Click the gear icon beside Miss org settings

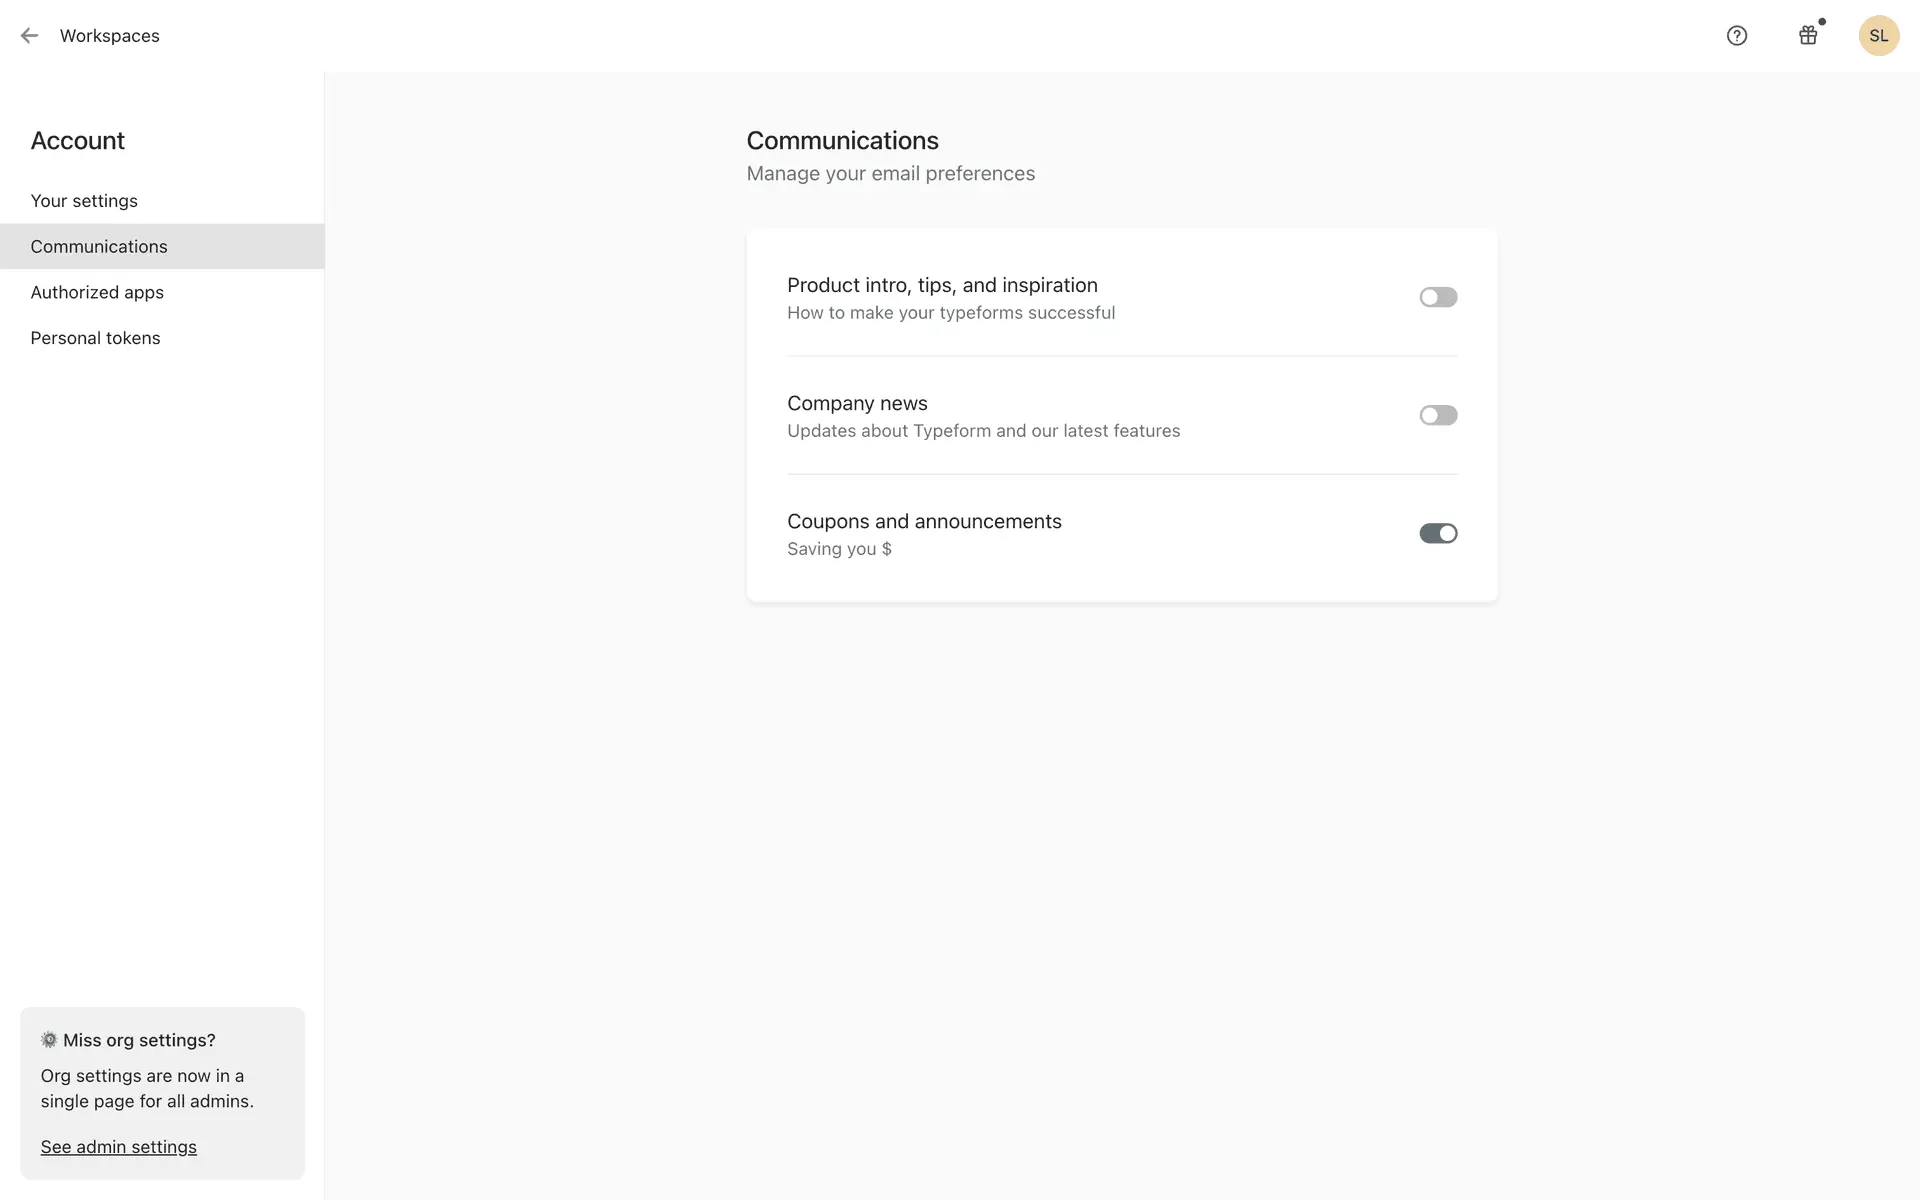pos(49,1040)
